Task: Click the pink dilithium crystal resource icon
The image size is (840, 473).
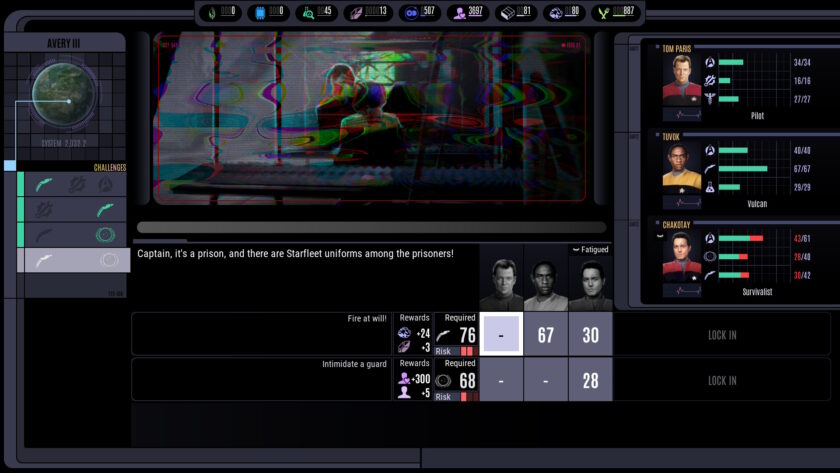Action: coord(356,13)
